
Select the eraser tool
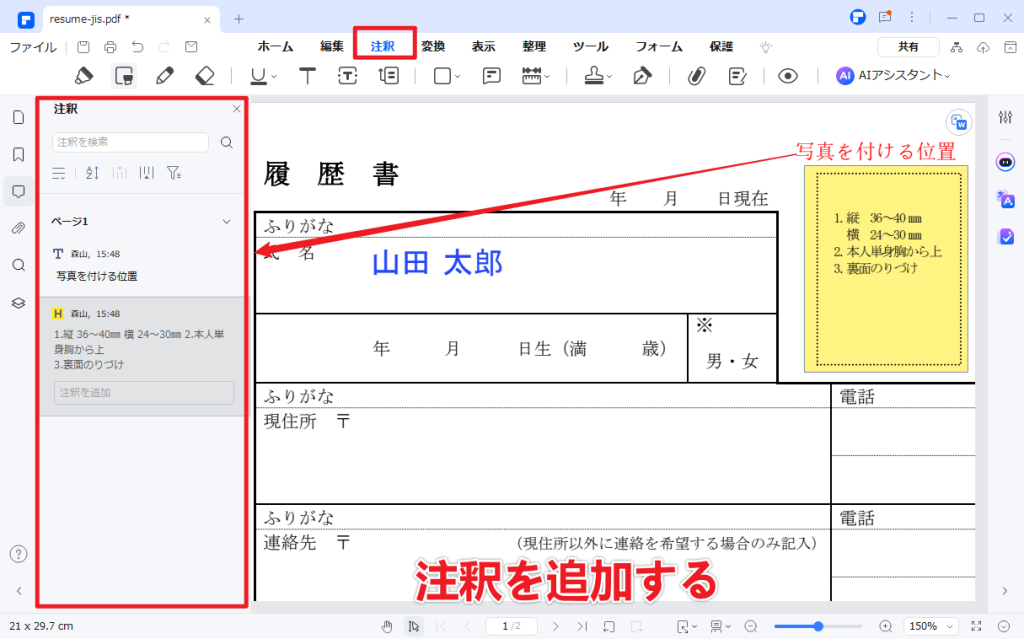(x=205, y=75)
